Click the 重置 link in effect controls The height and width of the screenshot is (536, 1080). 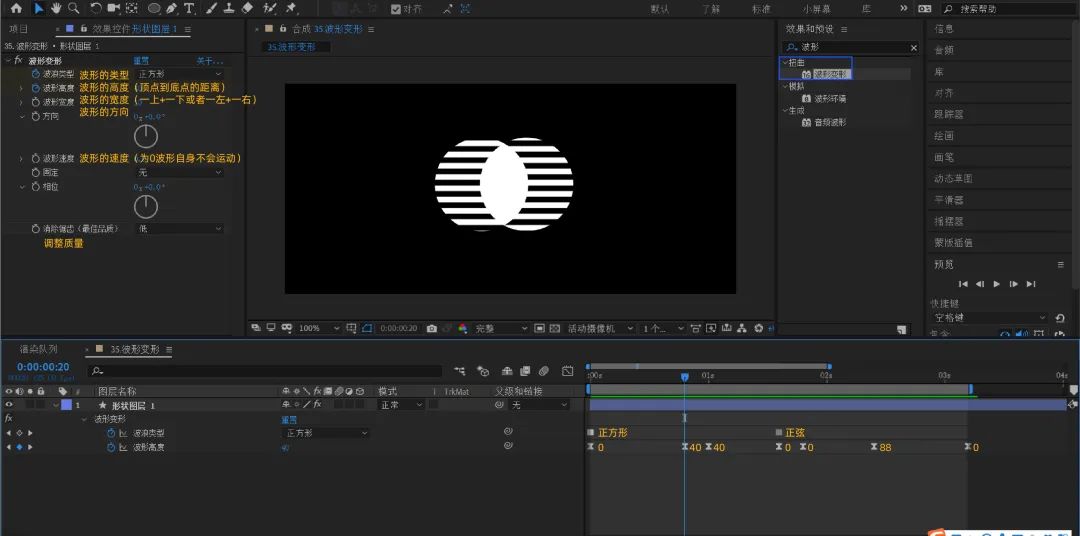pos(141,61)
